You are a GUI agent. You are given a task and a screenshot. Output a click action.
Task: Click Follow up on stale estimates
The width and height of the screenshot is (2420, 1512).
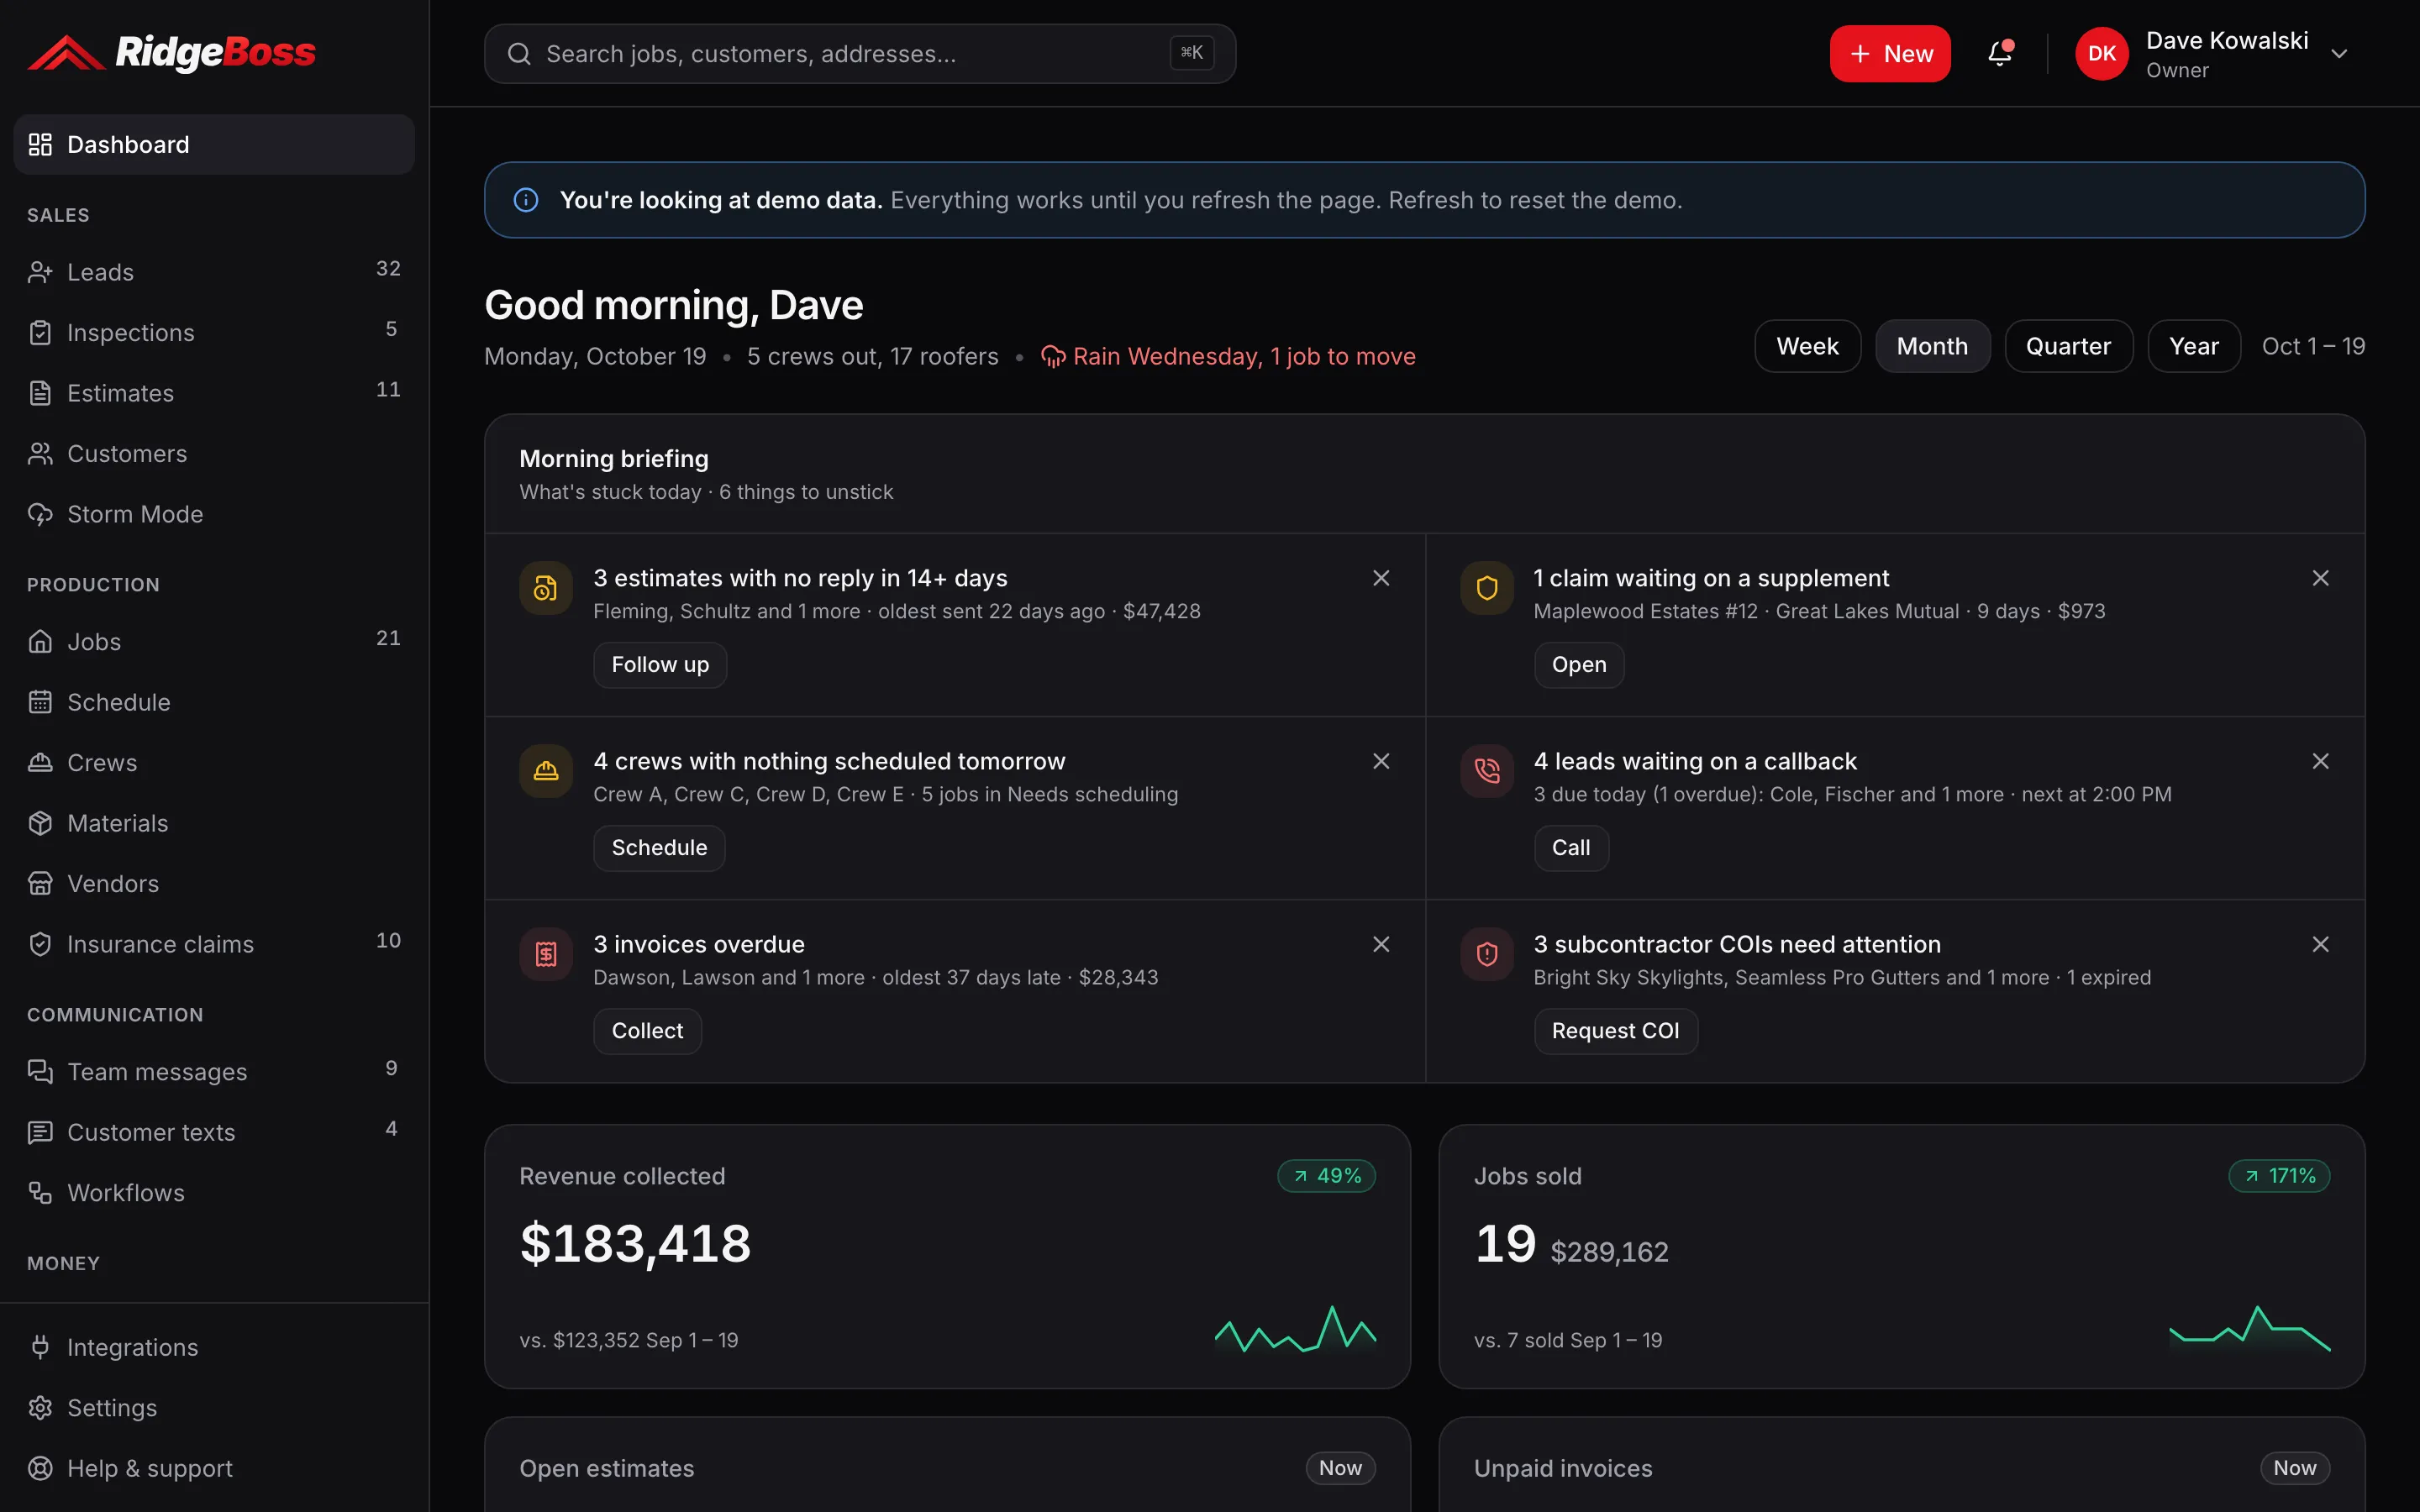(x=660, y=665)
